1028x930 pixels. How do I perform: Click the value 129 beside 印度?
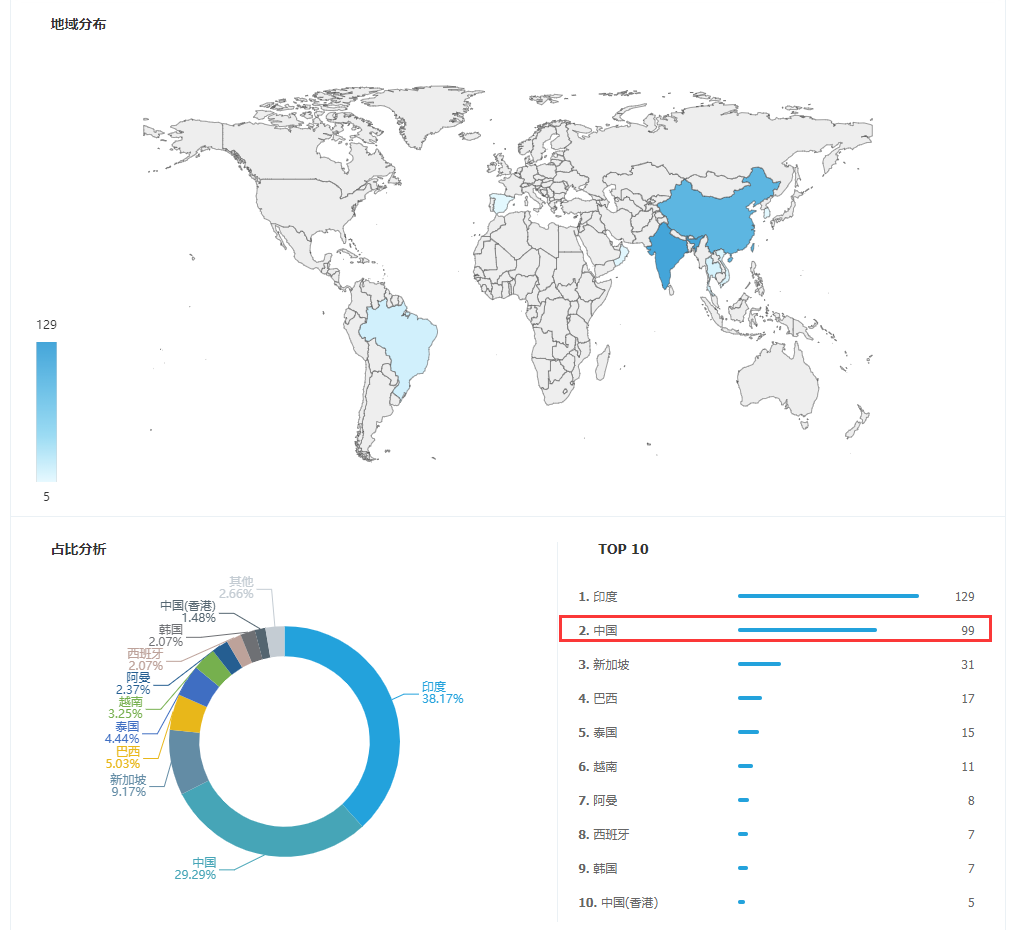965,595
